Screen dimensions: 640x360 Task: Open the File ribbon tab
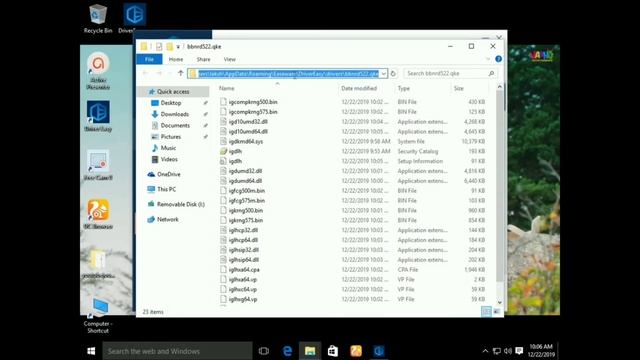149,59
